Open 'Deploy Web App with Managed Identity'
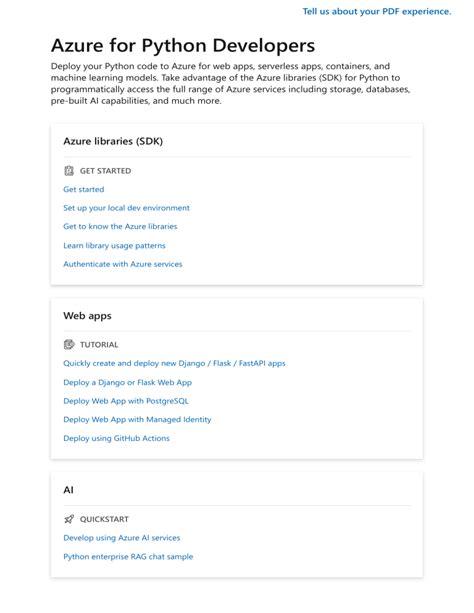This screenshot has width=474, height=613. click(x=137, y=419)
